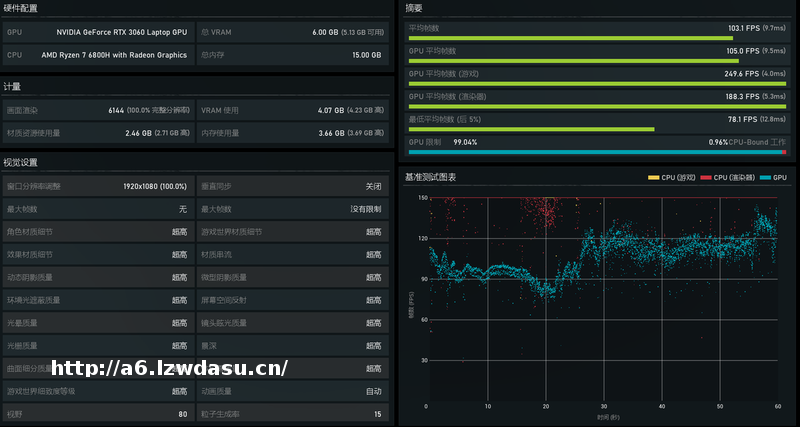Image resolution: width=800 pixels, height=427 pixels.
Task: Toggle the 垂直同步 setting showing 关闭
Action: point(291,186)
